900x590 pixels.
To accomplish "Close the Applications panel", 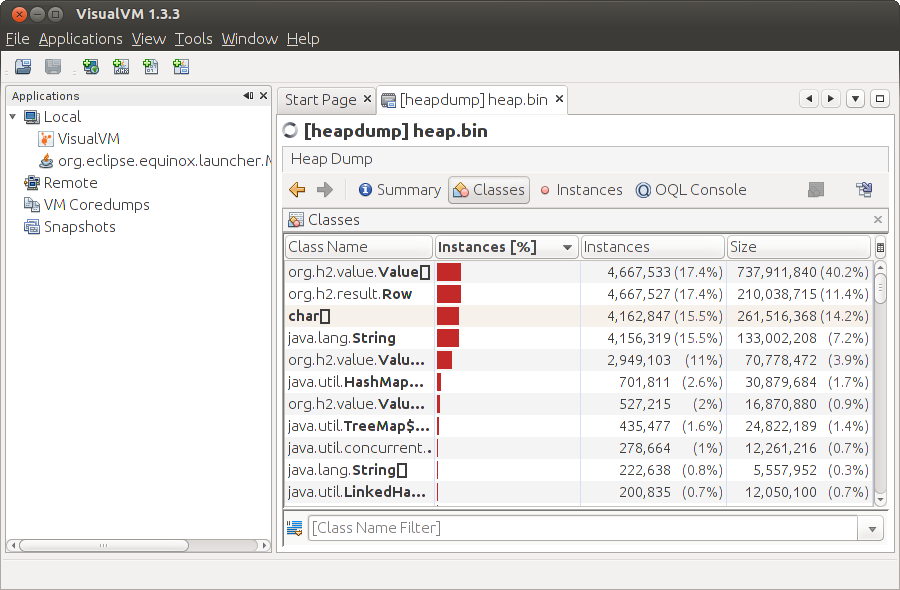I will [x=263, y=96].
